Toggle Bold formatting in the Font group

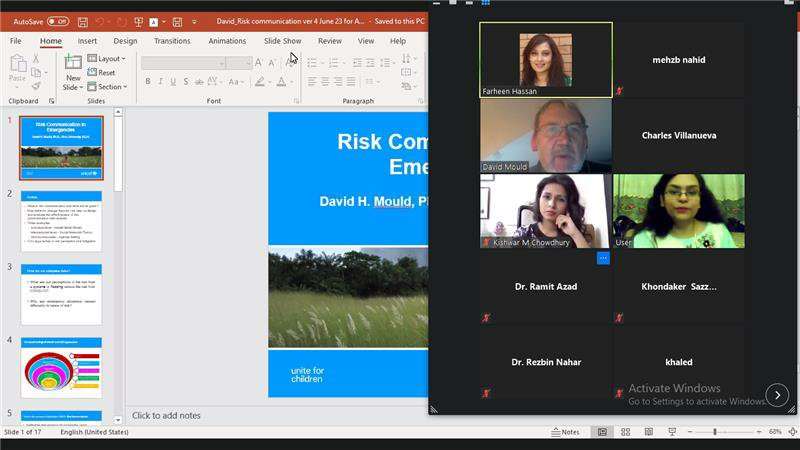click(x=148, y=82)
